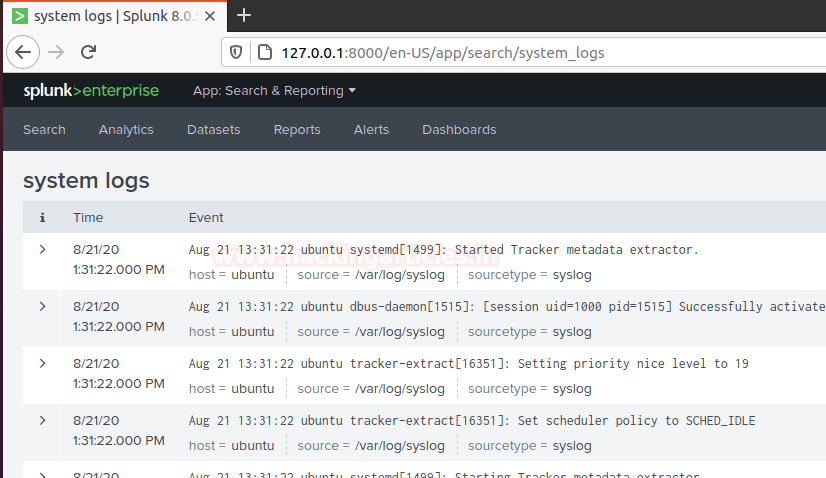The width and height of the screenshot is (826, 478).
Task: Click the info column header icon
Action: [42, 217]
